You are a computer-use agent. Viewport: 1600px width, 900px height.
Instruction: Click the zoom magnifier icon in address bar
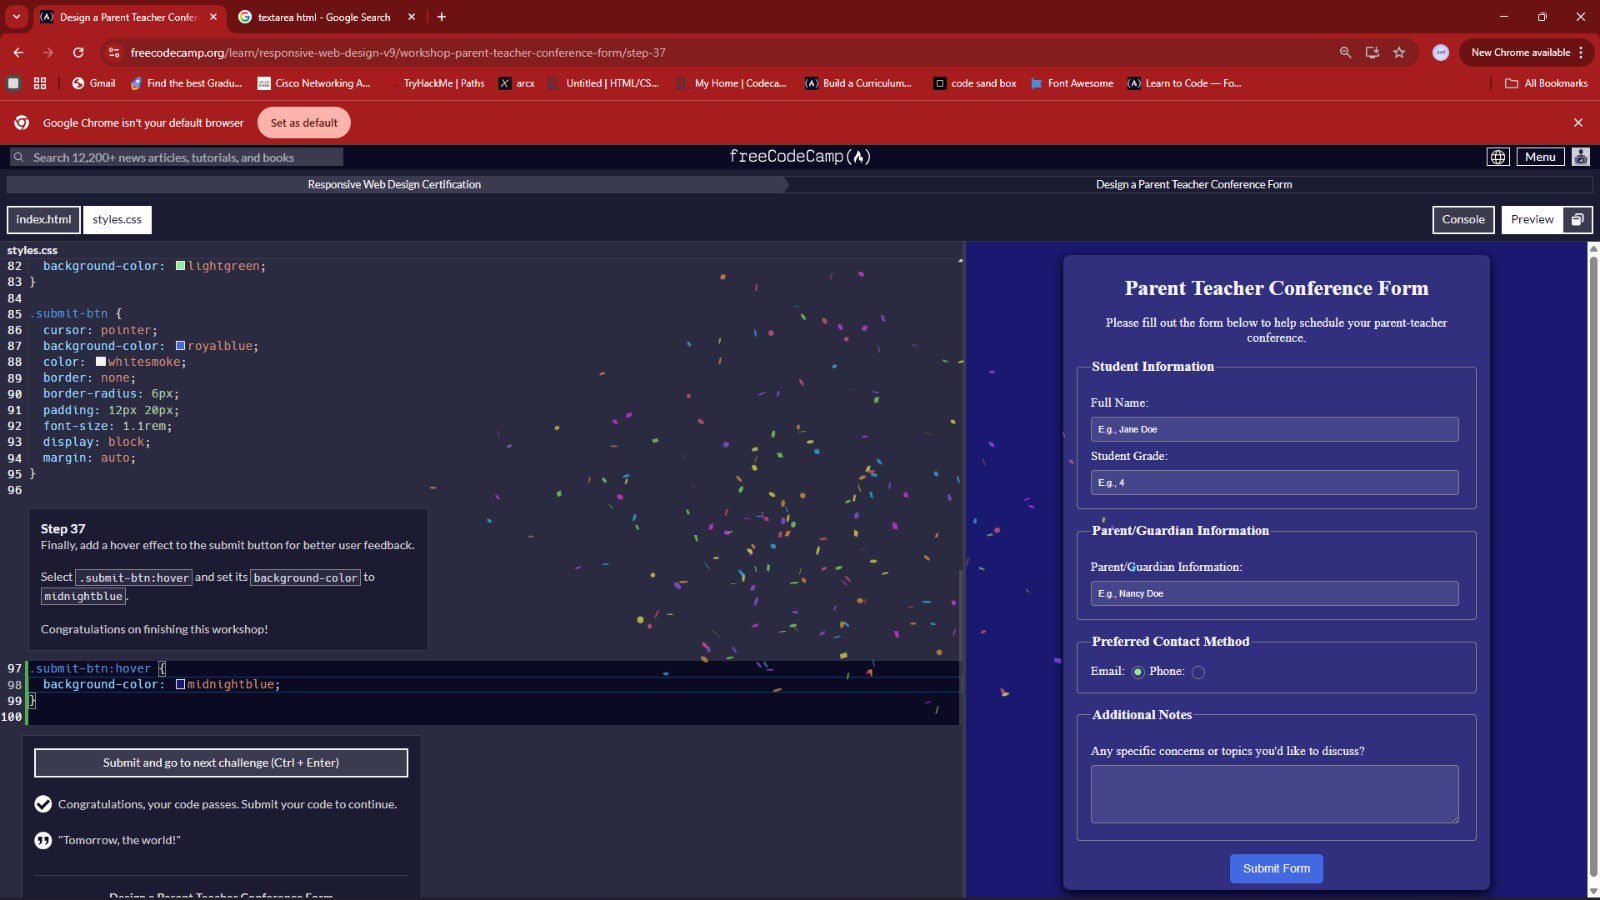[1345, 53]
